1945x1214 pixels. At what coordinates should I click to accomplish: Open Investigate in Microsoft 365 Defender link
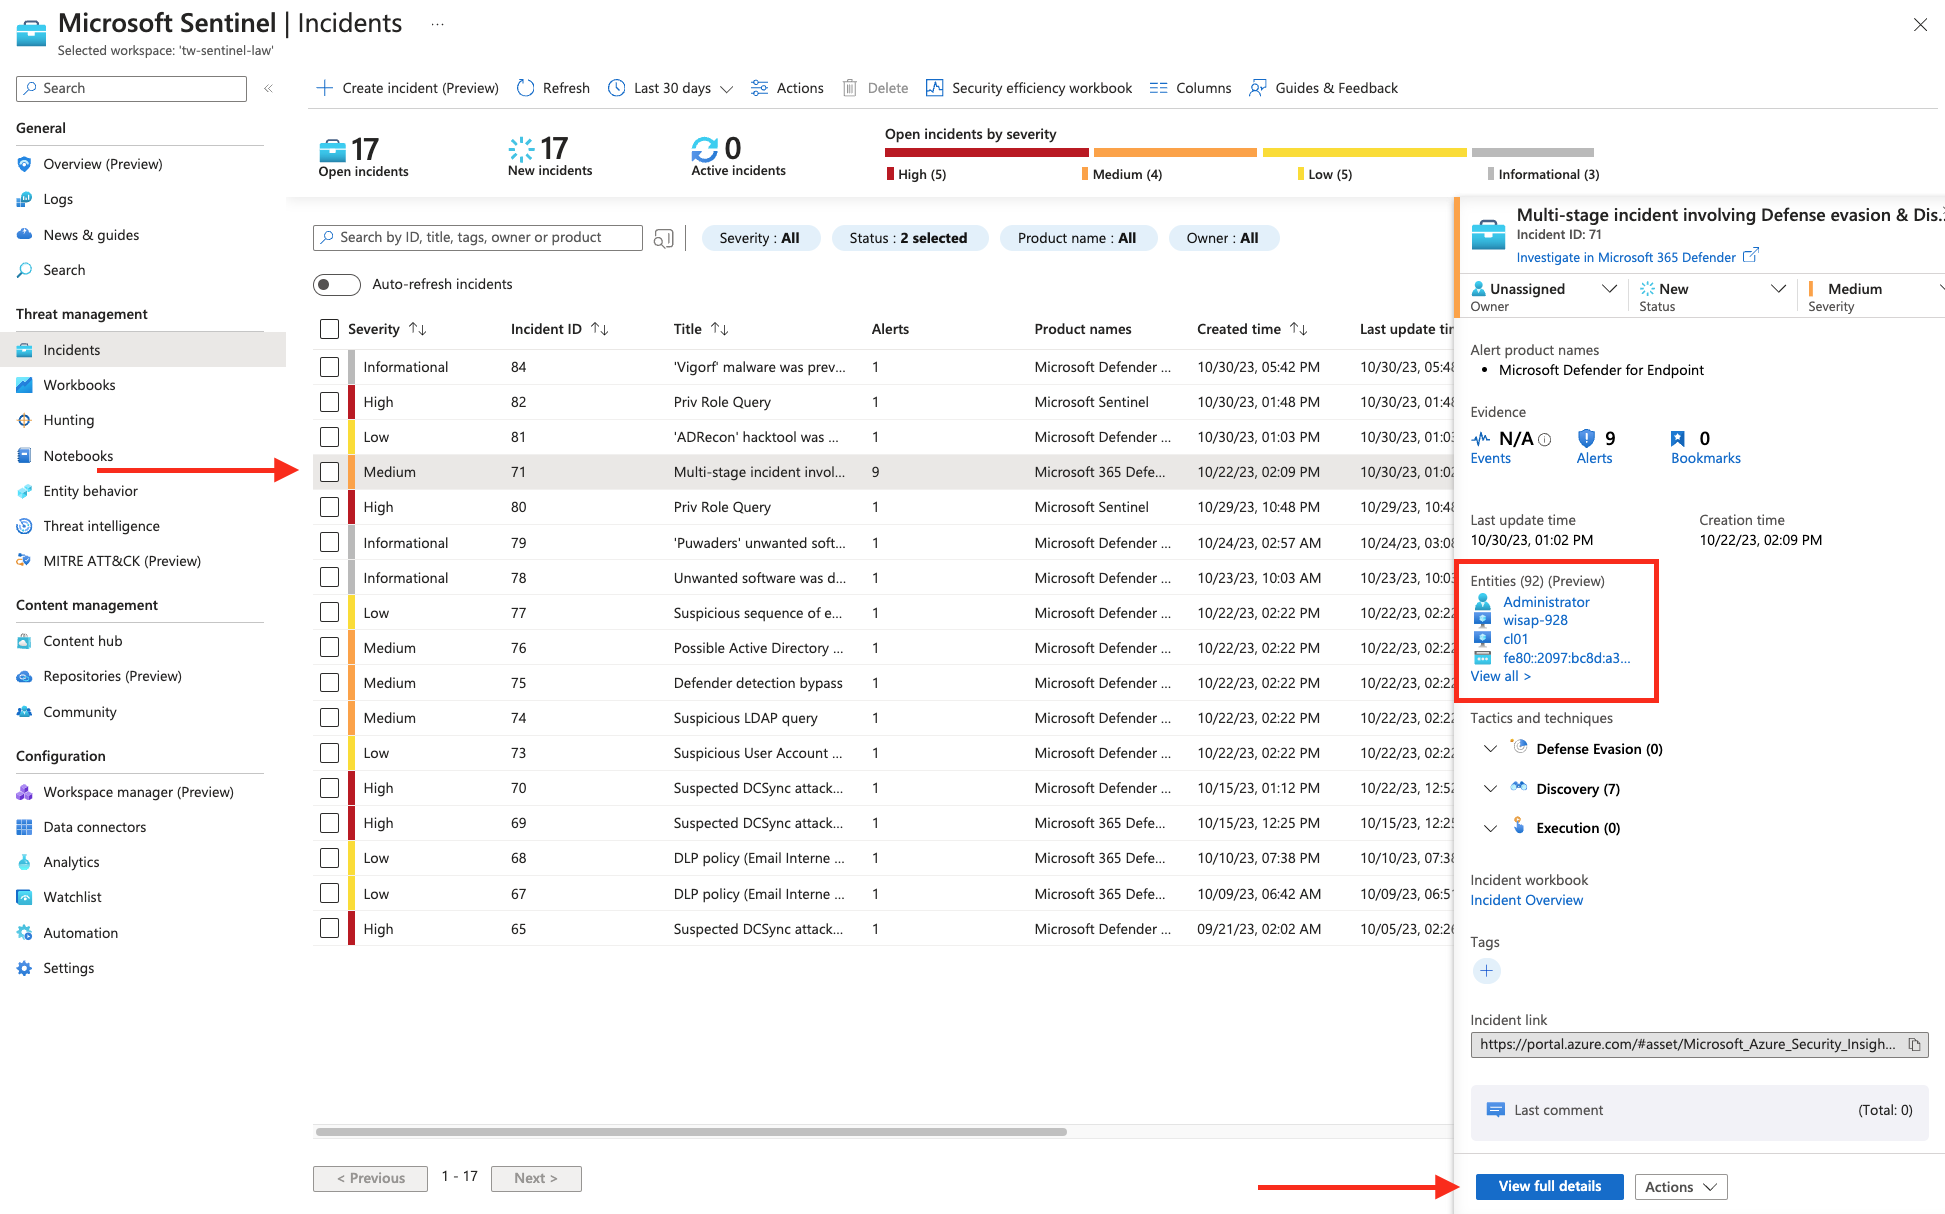coord(1626,257)
